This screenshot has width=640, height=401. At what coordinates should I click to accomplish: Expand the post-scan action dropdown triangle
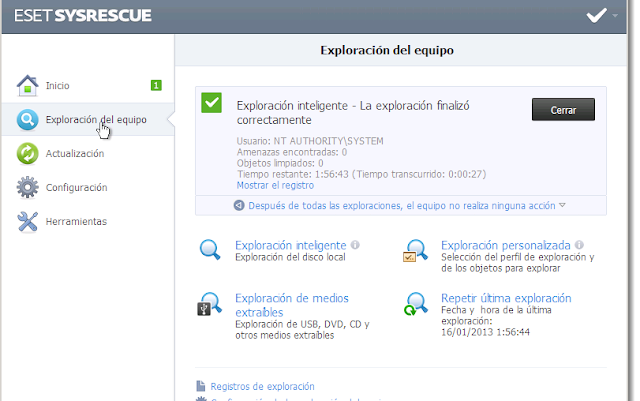tap(562, 205)
